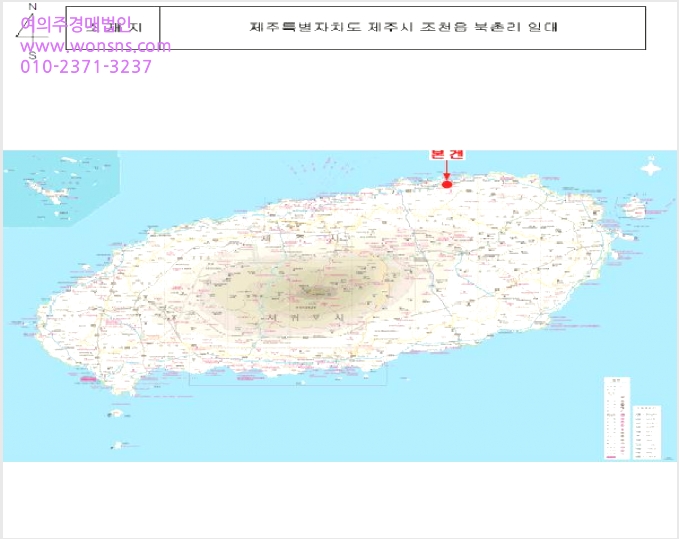Image resolution: width=679 pixels, height=539 pixels.
Task: Click the red location marker dot
Action: pyautogui.click(x=447, y=184)
